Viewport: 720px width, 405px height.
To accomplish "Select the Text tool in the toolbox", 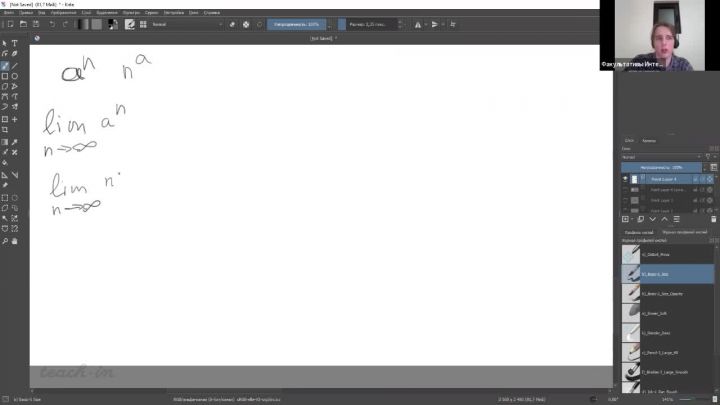I will coord(14,43).
